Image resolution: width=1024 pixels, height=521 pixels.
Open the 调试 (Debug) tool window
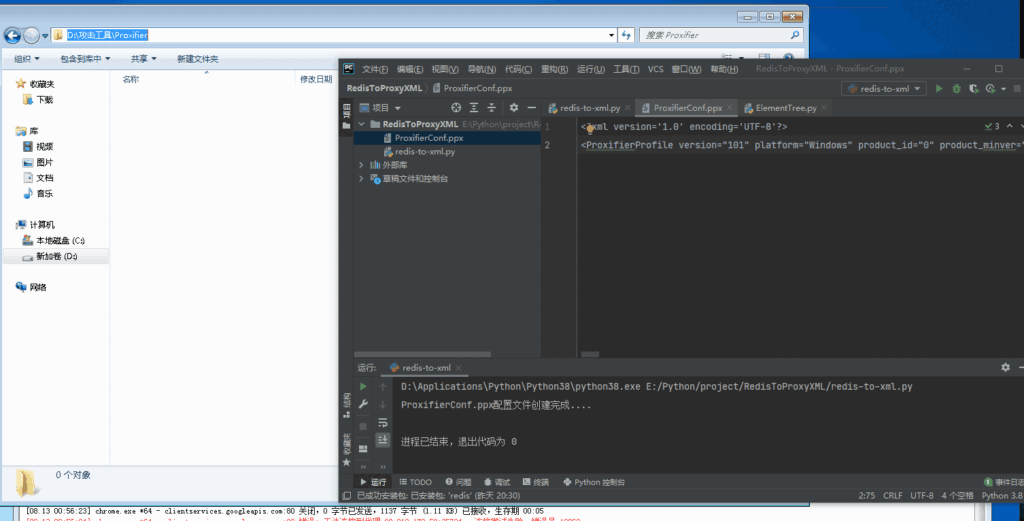point(497,482)
